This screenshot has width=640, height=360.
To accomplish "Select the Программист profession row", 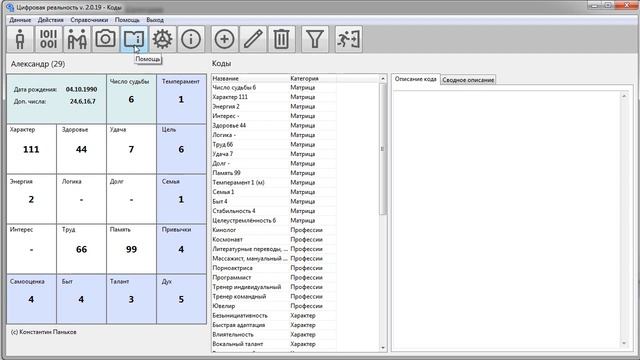I will 273,278.
